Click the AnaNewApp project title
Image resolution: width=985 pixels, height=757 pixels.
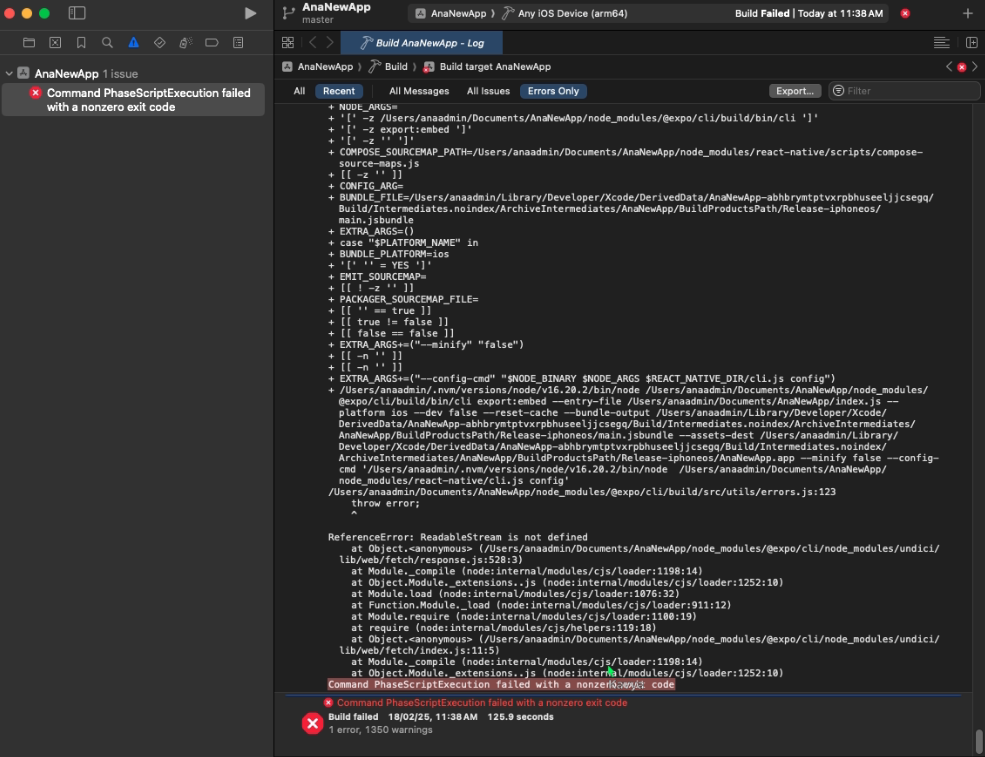click(x=336, y=8)
